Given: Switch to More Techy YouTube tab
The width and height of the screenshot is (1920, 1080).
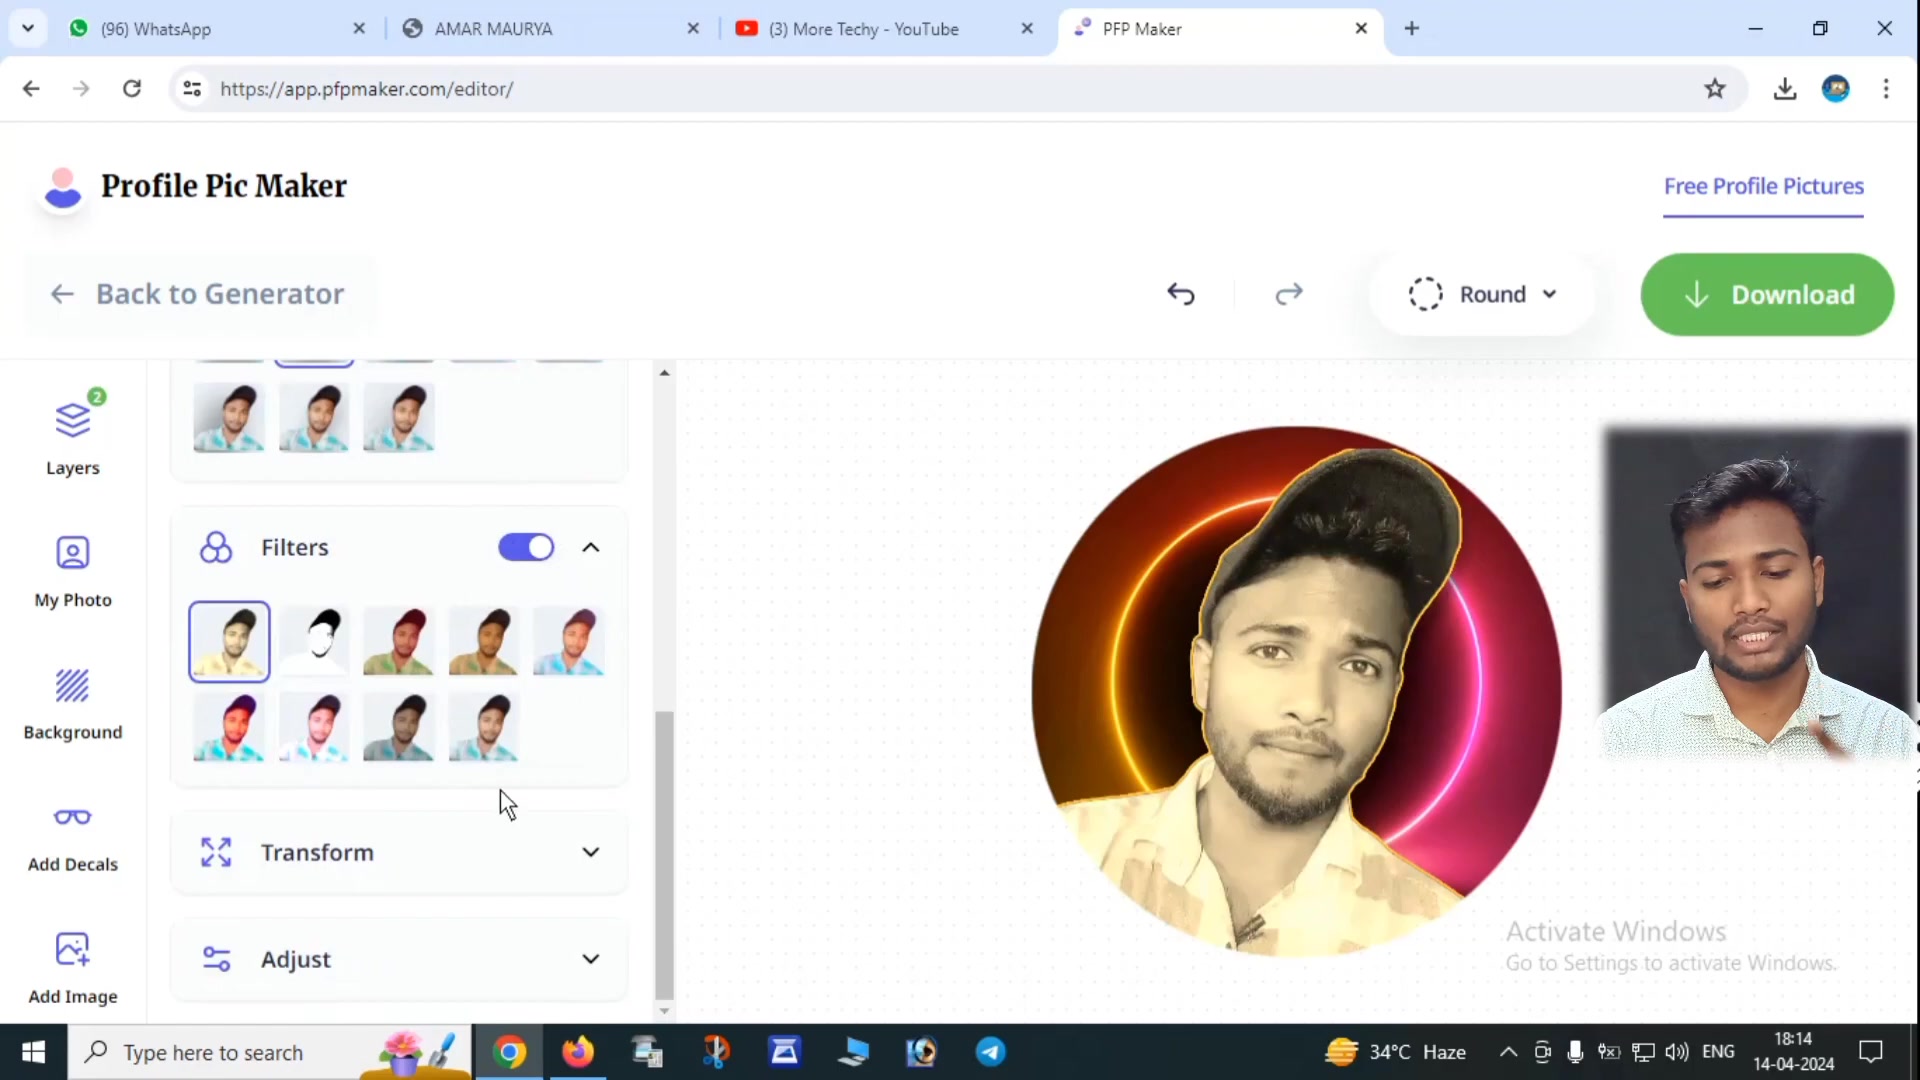Looking at the screenshot, I should 884,29.
